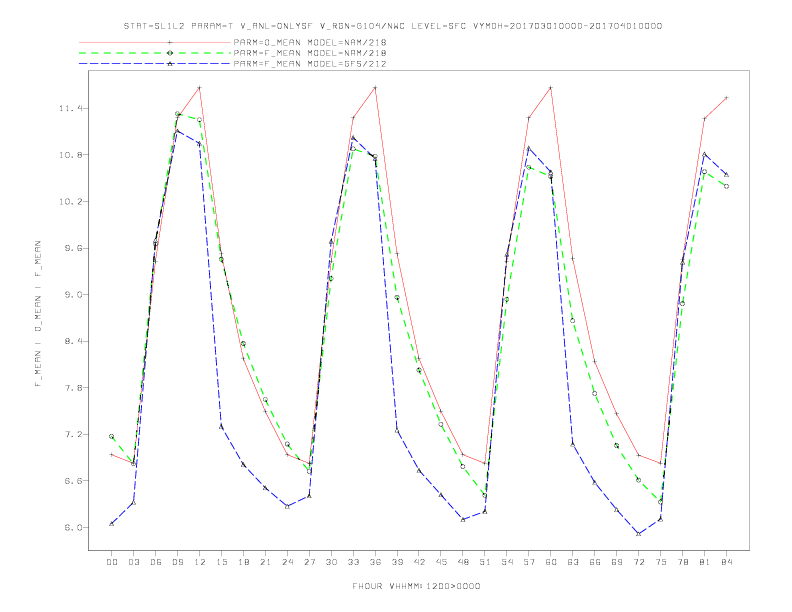
Task: Click the x-axis title FHOUR VHHMM:1200>0000
Action: point(416,586)
